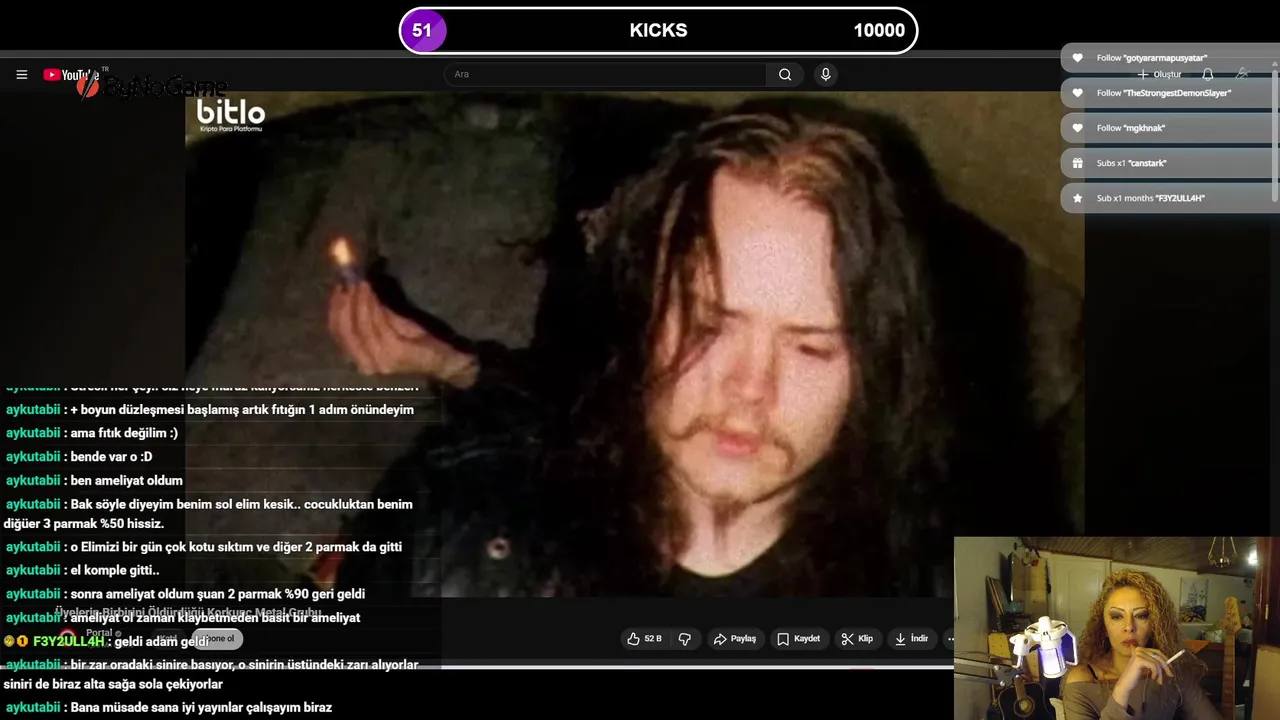This screenshot has width=1280, height=720.
Task: Save the video with Kaydet
Action: [x=799, y=638]
